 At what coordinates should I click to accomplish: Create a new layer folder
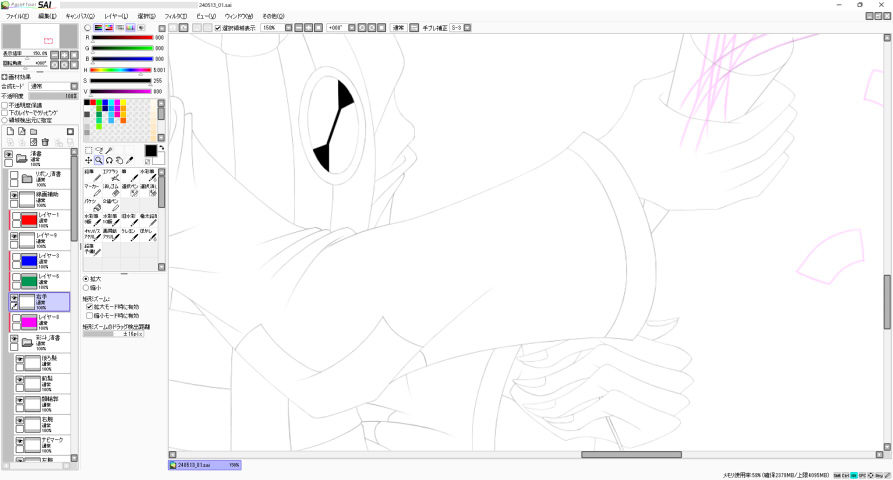coord(33,132)
